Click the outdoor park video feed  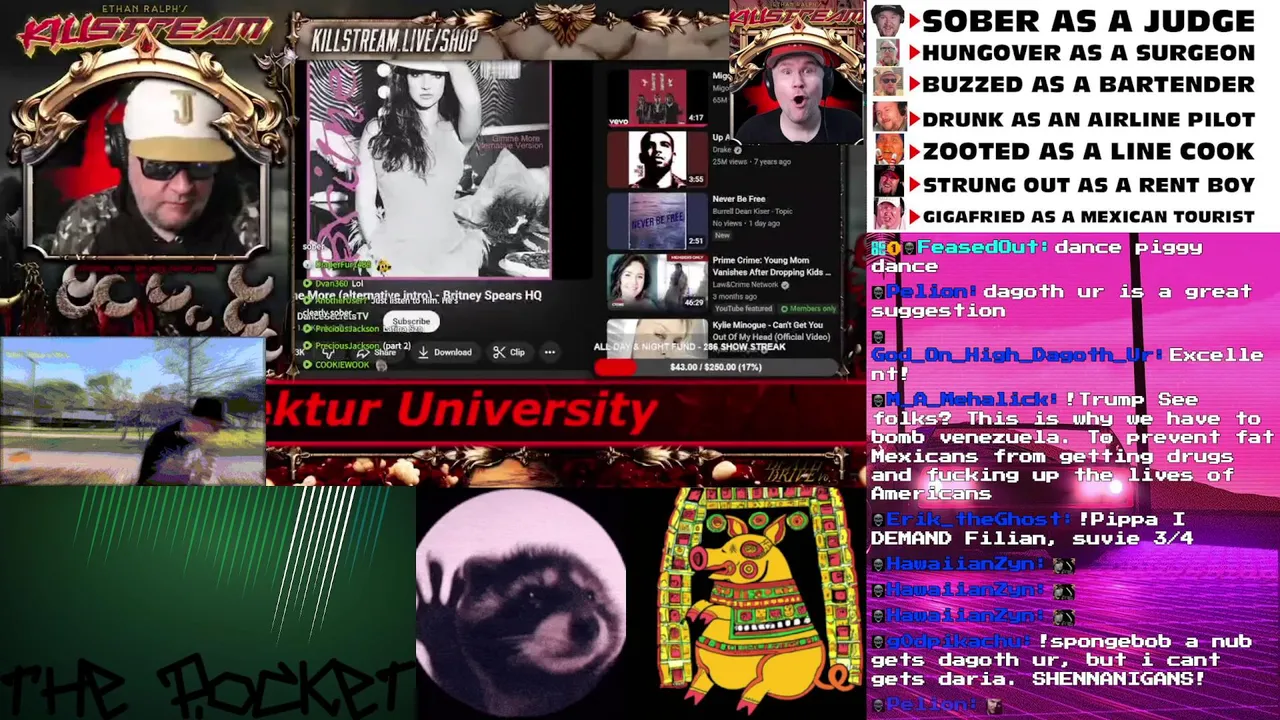133,411
